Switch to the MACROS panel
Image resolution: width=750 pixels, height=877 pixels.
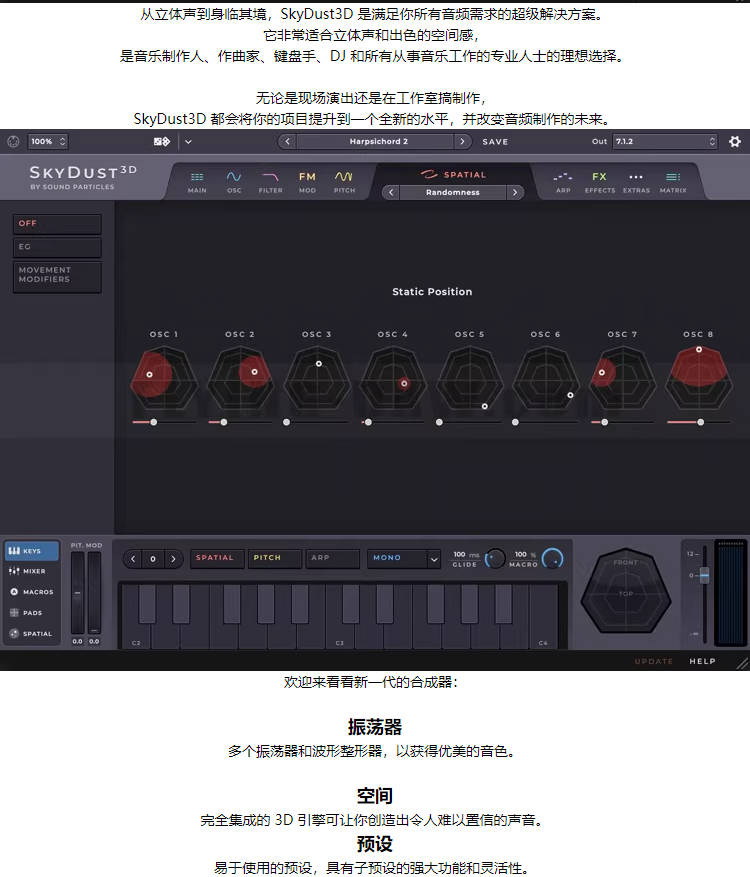click(x=31, y=592)
